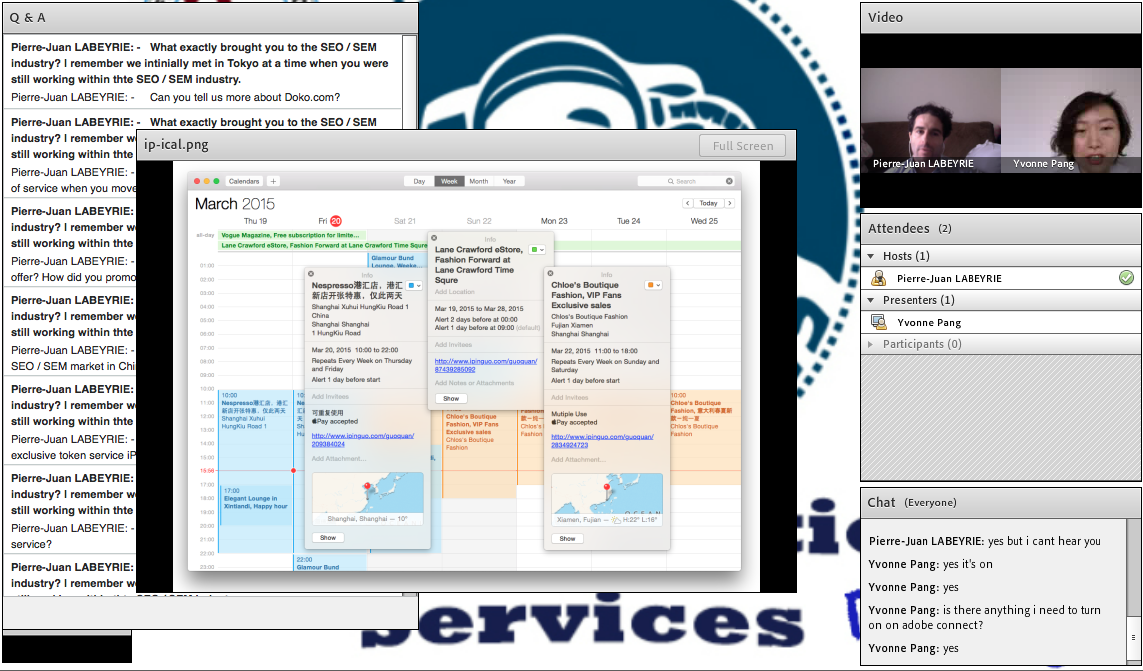Viewport: 1143px width, 671px height.
Task: Switch the calendar to Month view
Action: tap(479, 181)
